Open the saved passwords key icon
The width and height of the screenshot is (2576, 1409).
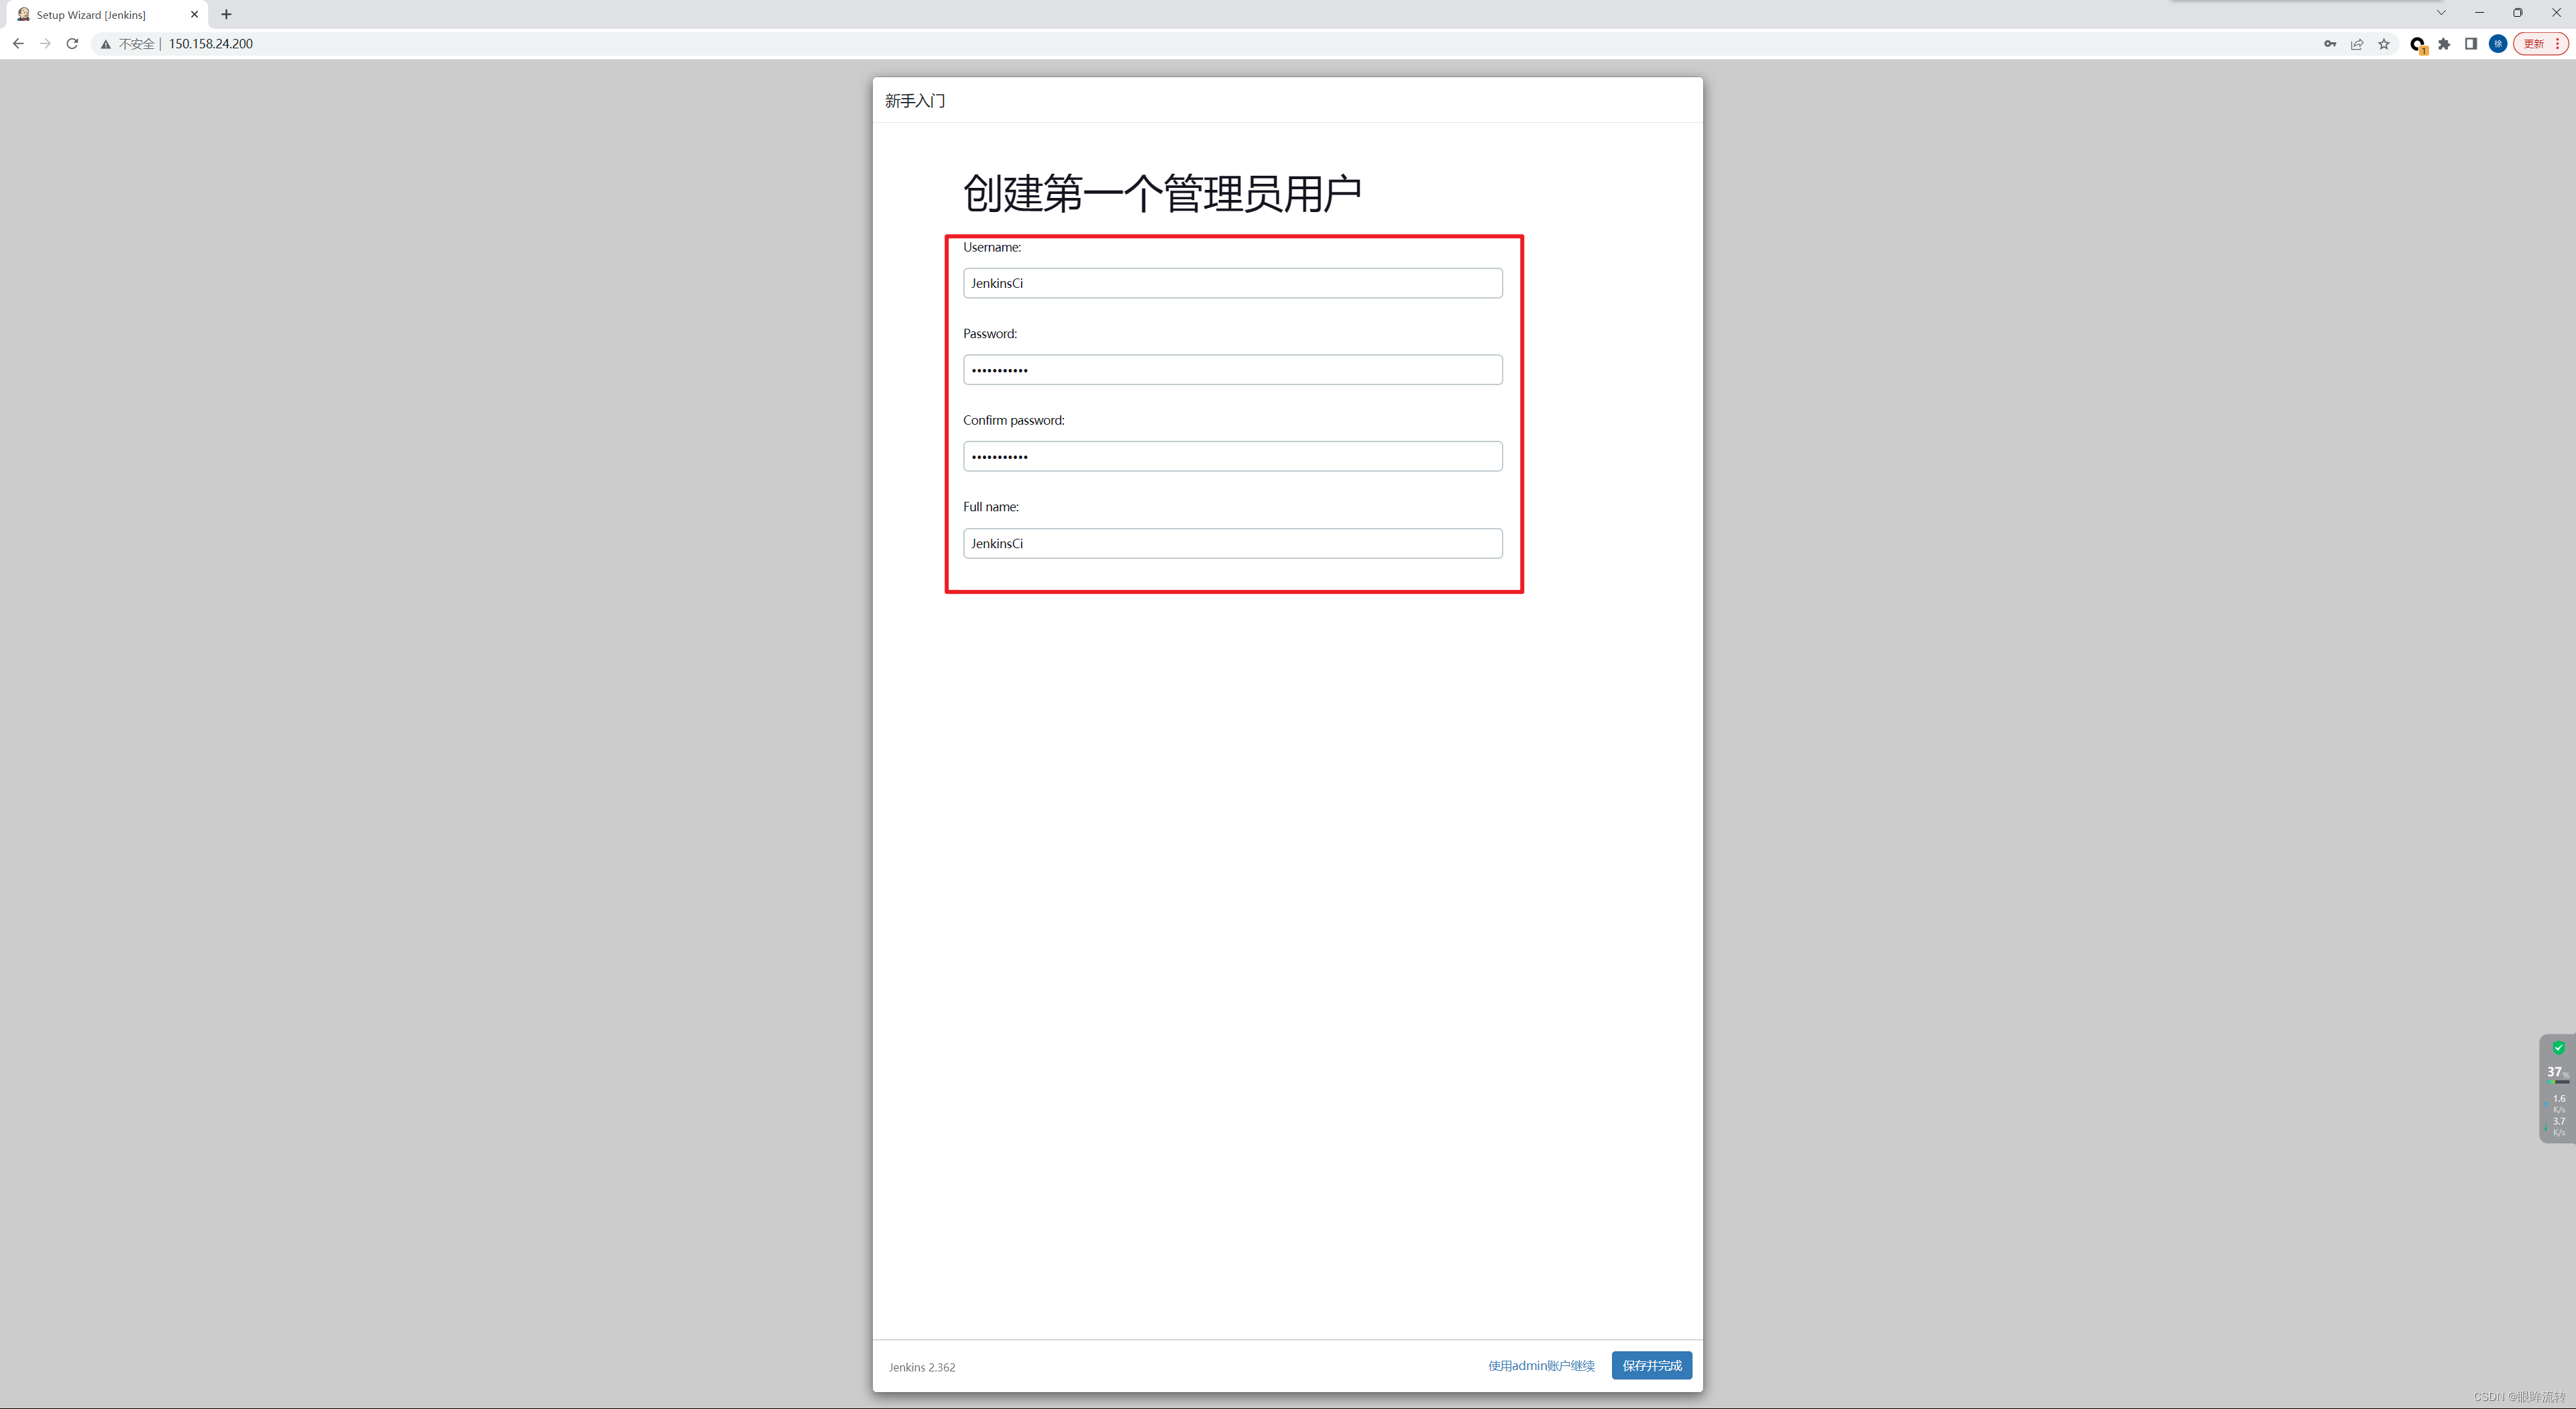[2330, 44]
